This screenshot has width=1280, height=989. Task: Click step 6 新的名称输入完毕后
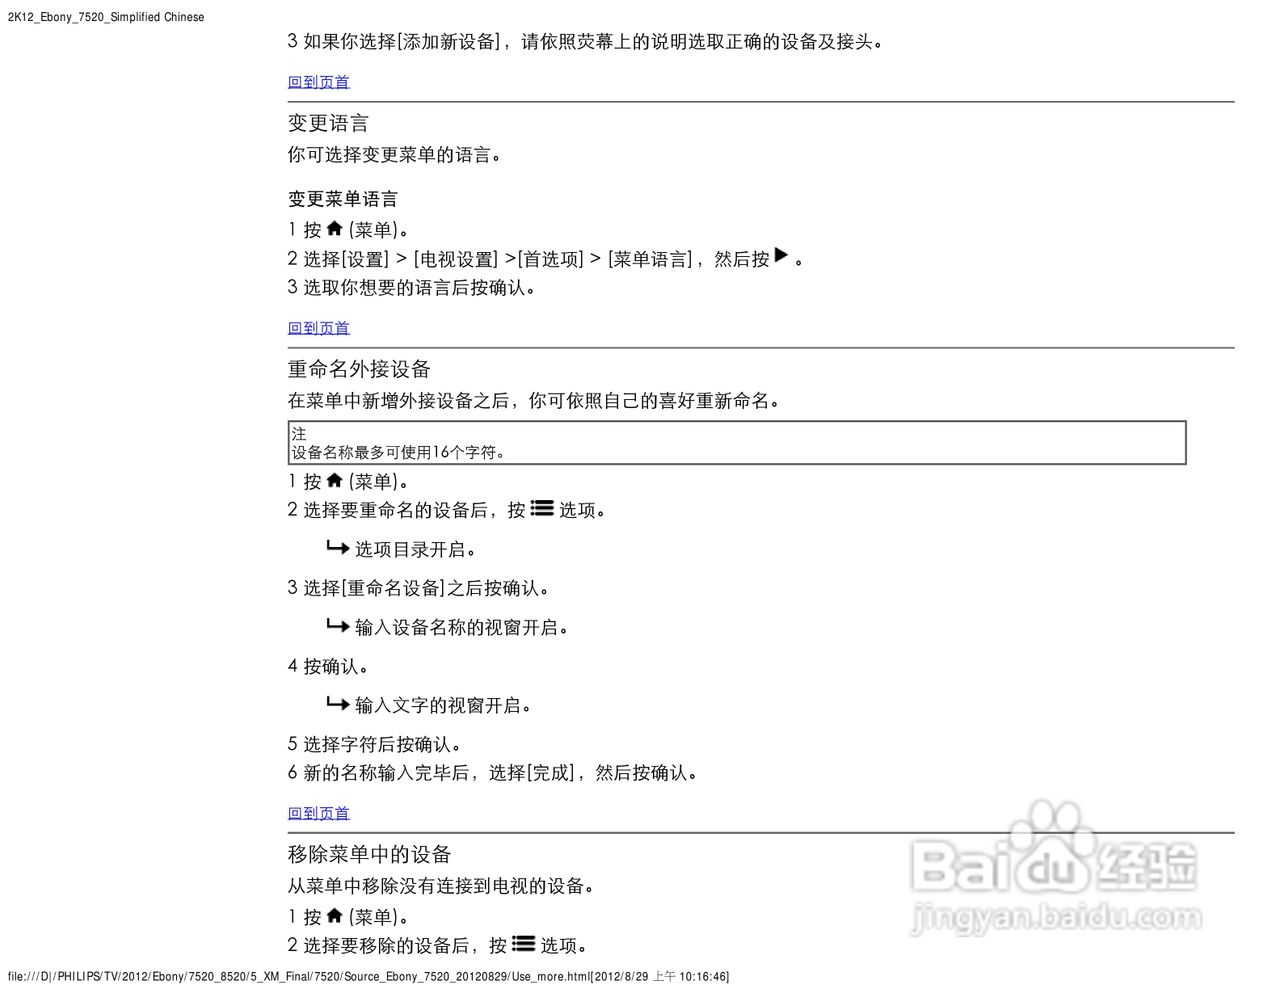click(x=493, y=773)
